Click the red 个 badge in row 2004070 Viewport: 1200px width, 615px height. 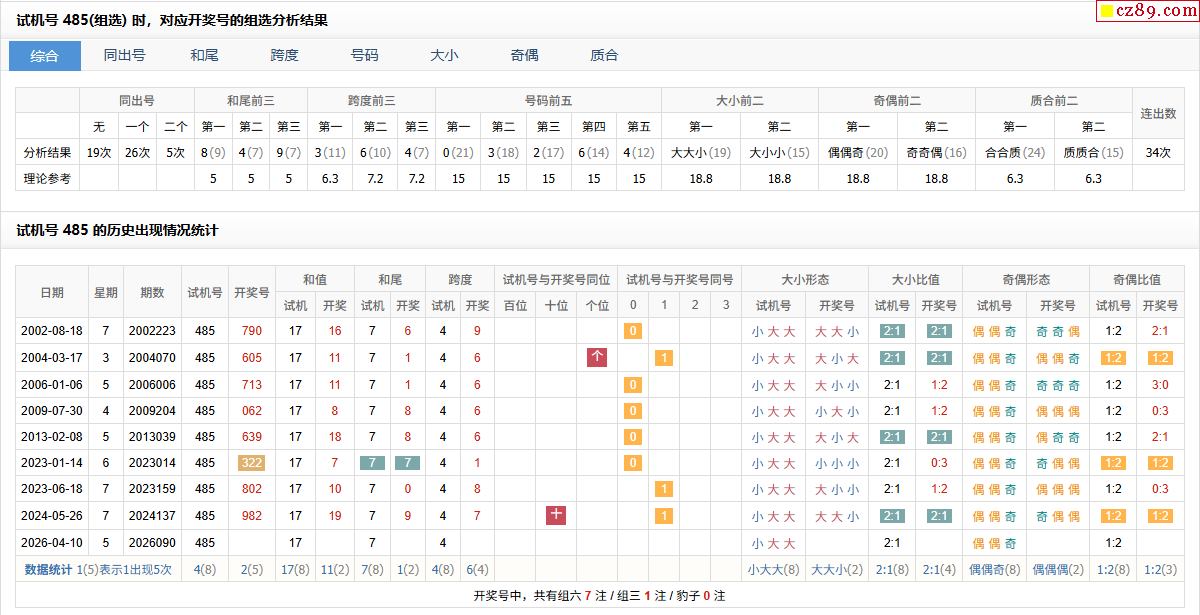[597, 357]
